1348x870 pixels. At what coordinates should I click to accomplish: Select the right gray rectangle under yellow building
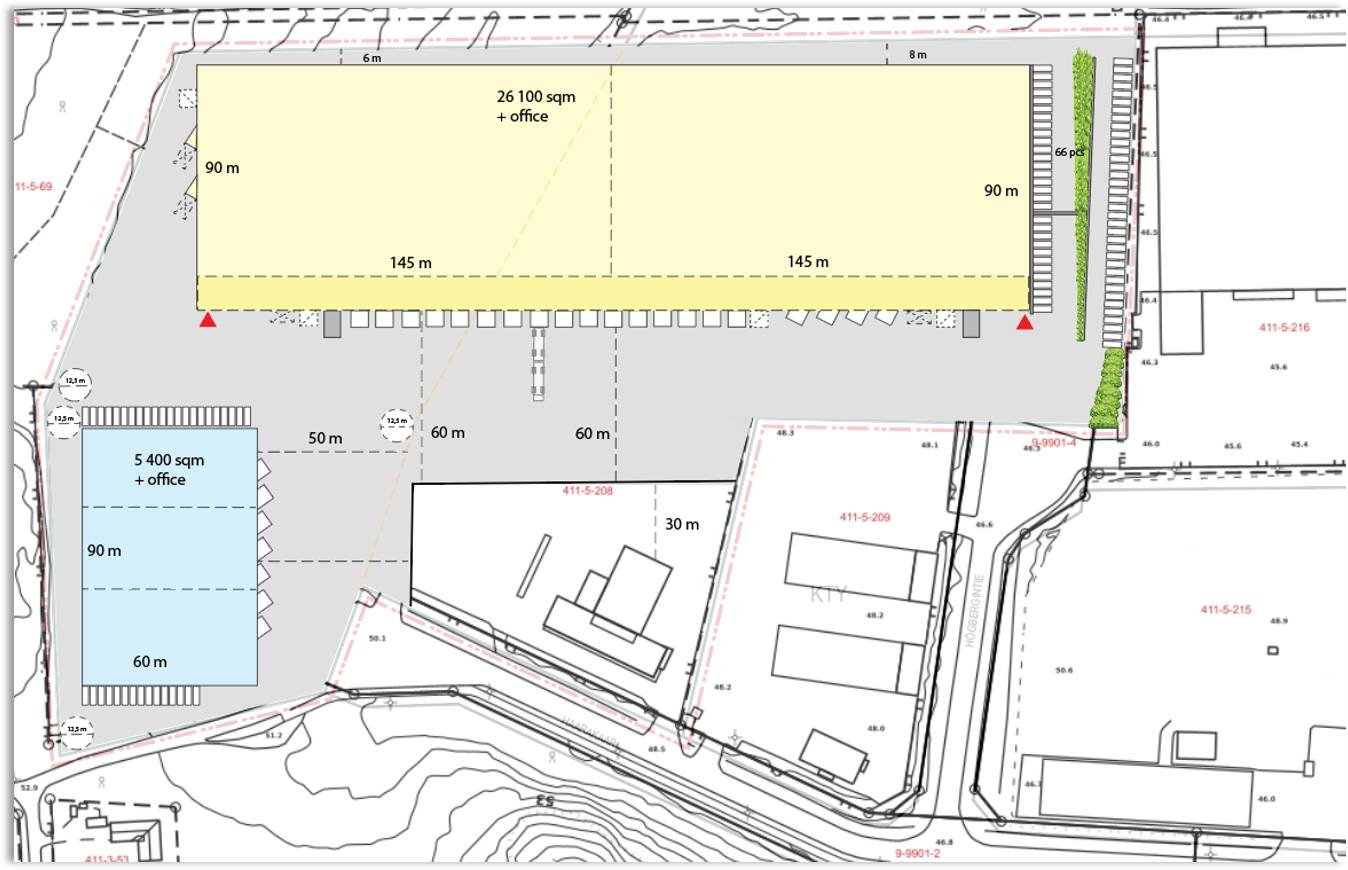(970, 323)
